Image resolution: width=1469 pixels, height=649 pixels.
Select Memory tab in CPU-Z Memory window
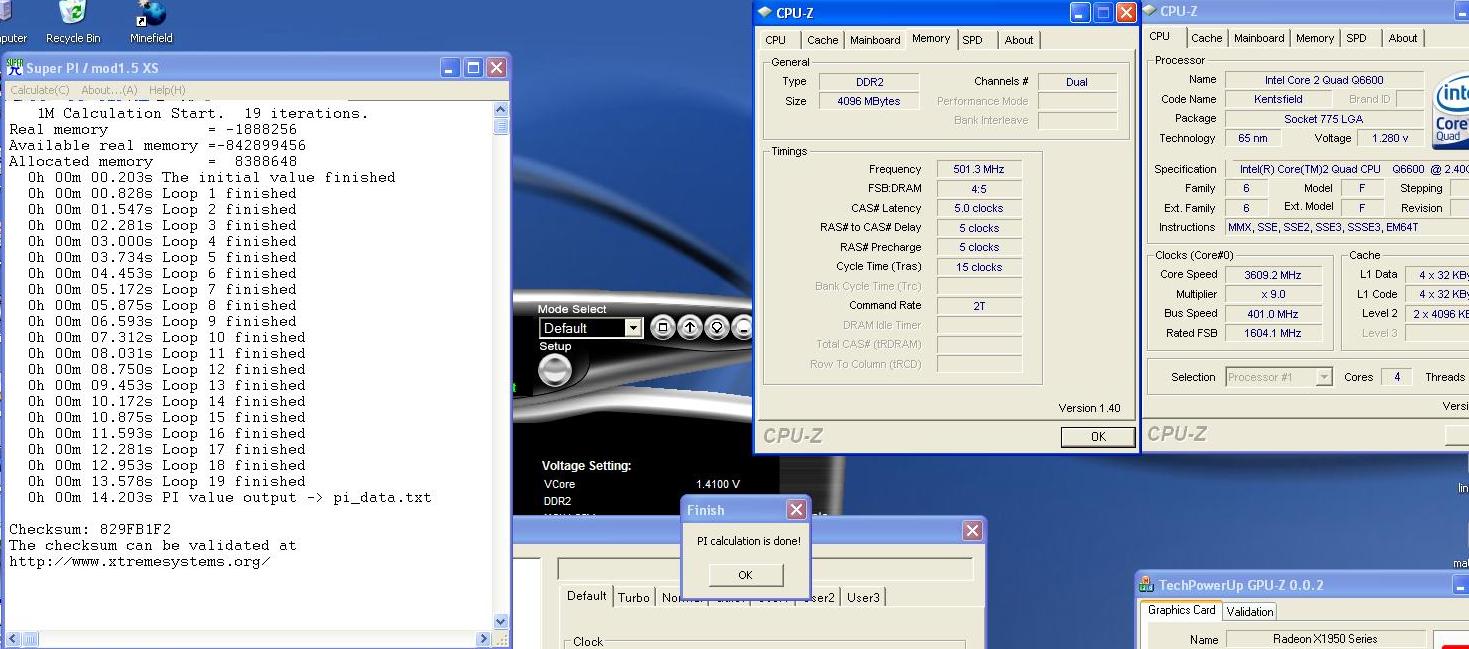click(x=931, y=39)
